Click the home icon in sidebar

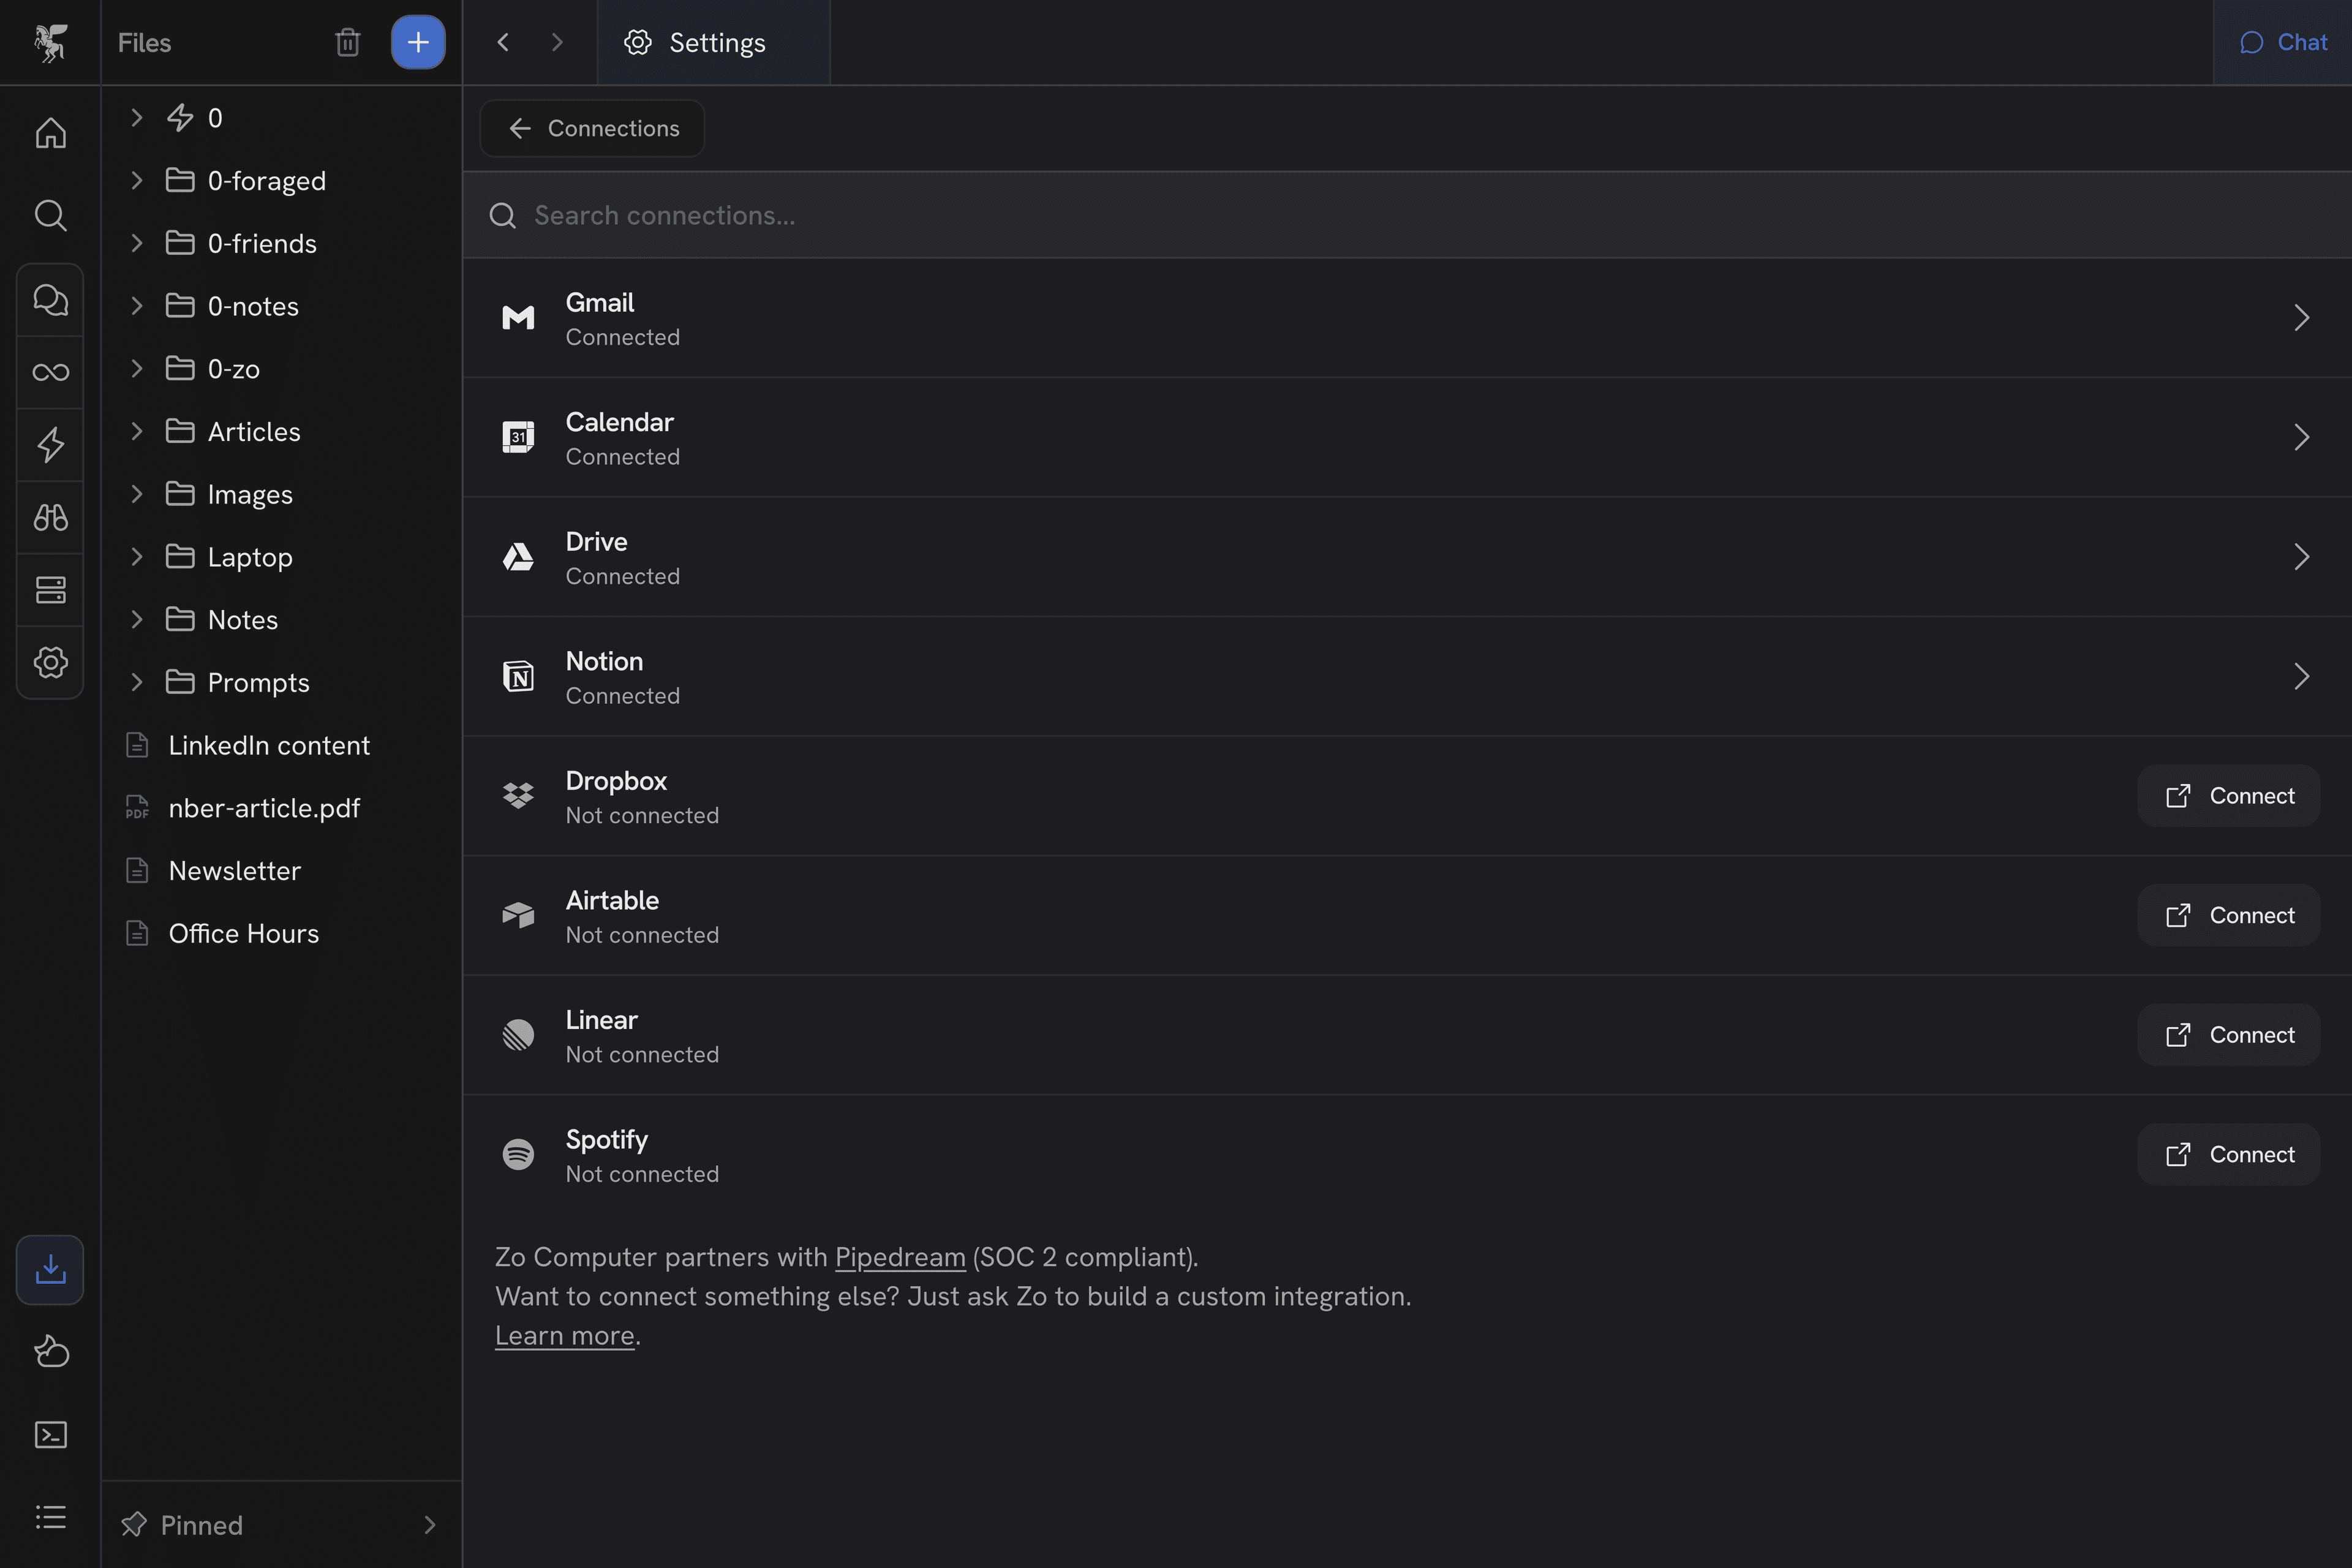click(50, 133)
